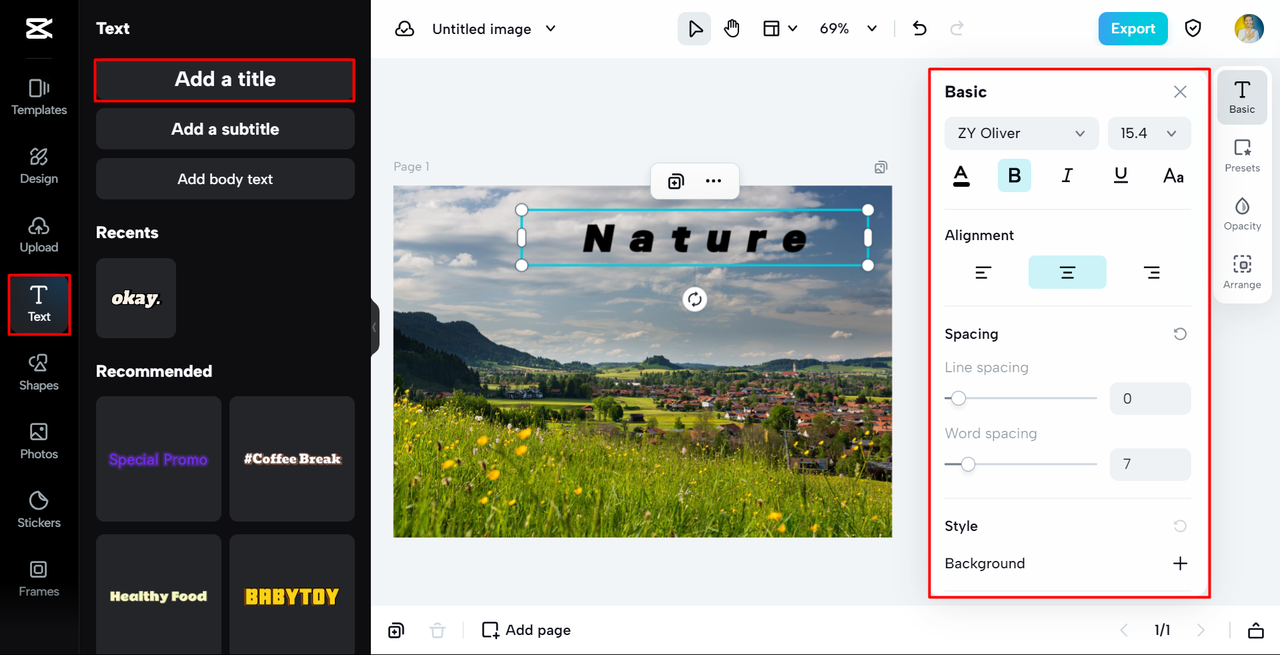Change text case with Aa icon
This screenshot has width=1280, height=655.
[x=1174, y=176]
